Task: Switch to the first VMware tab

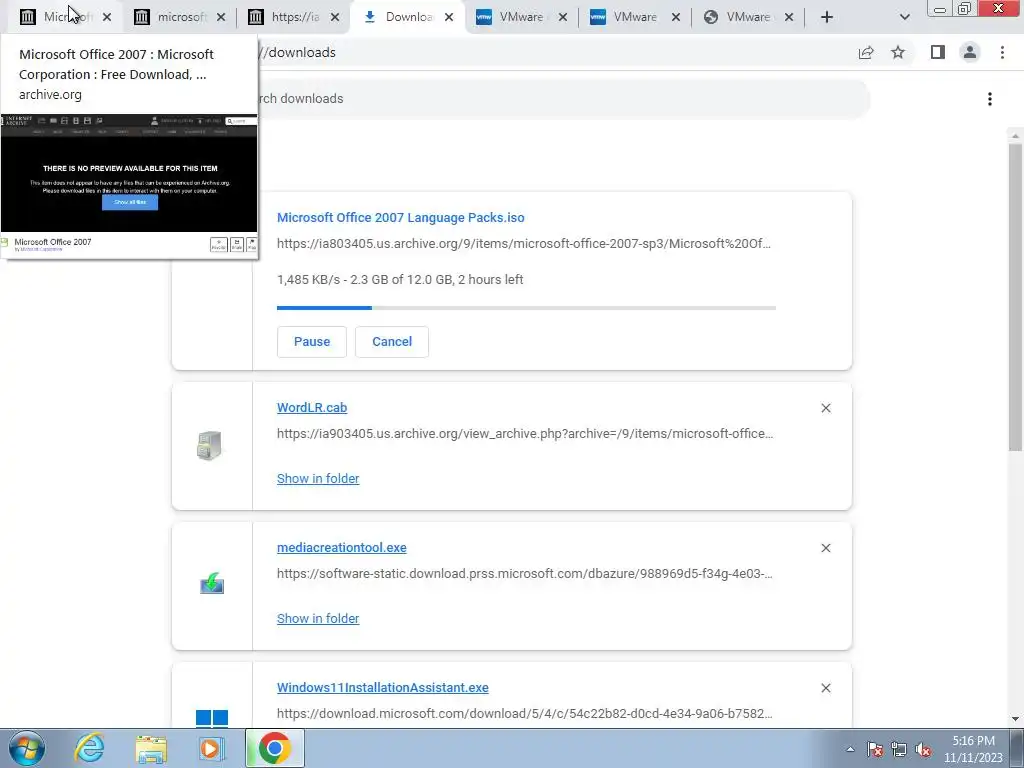Action: (520, 17)
